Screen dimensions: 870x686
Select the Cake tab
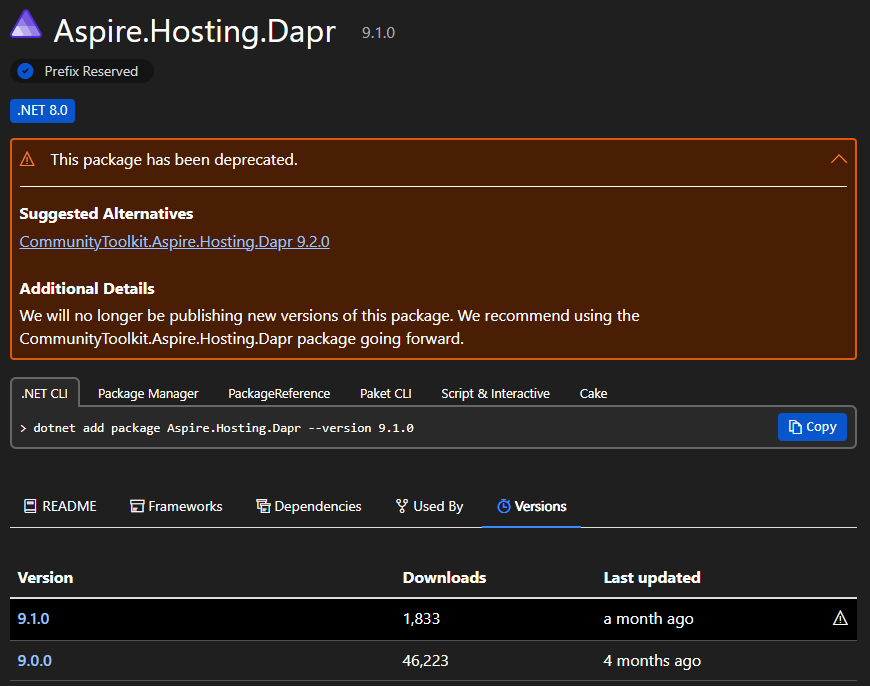(593, 394)
